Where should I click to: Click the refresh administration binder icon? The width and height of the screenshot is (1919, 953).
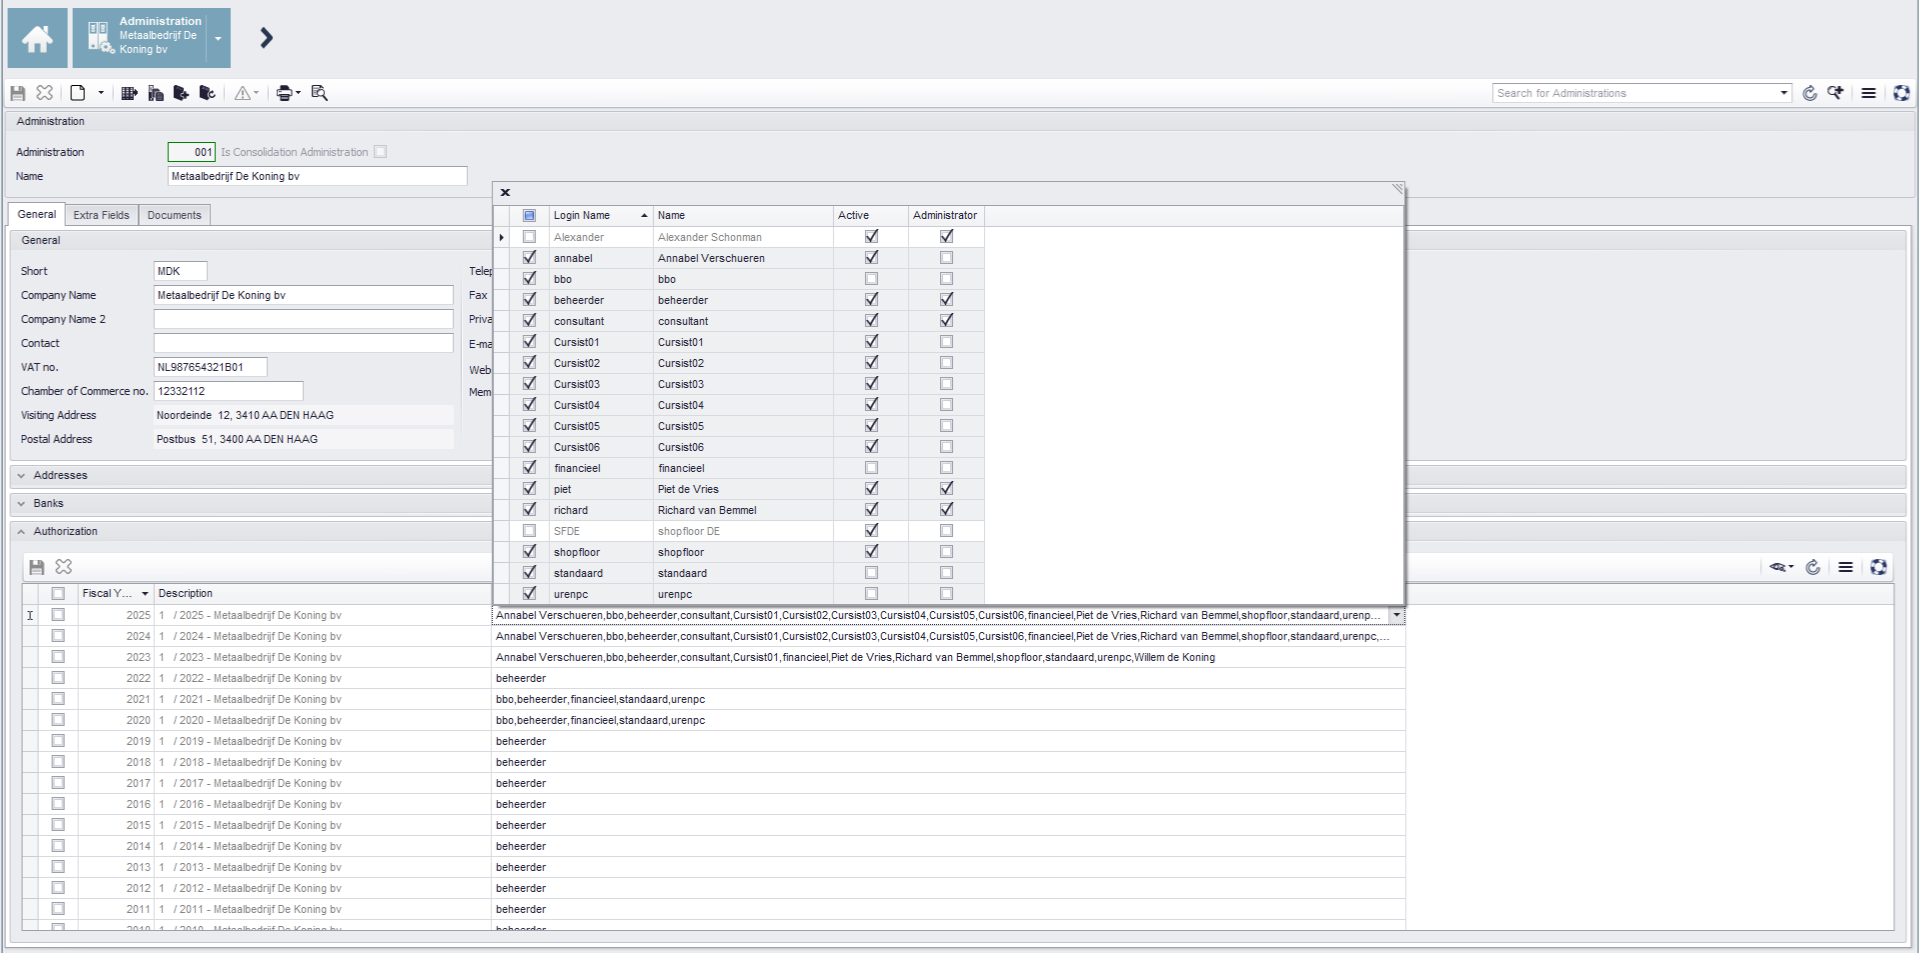tap(207, 93)
